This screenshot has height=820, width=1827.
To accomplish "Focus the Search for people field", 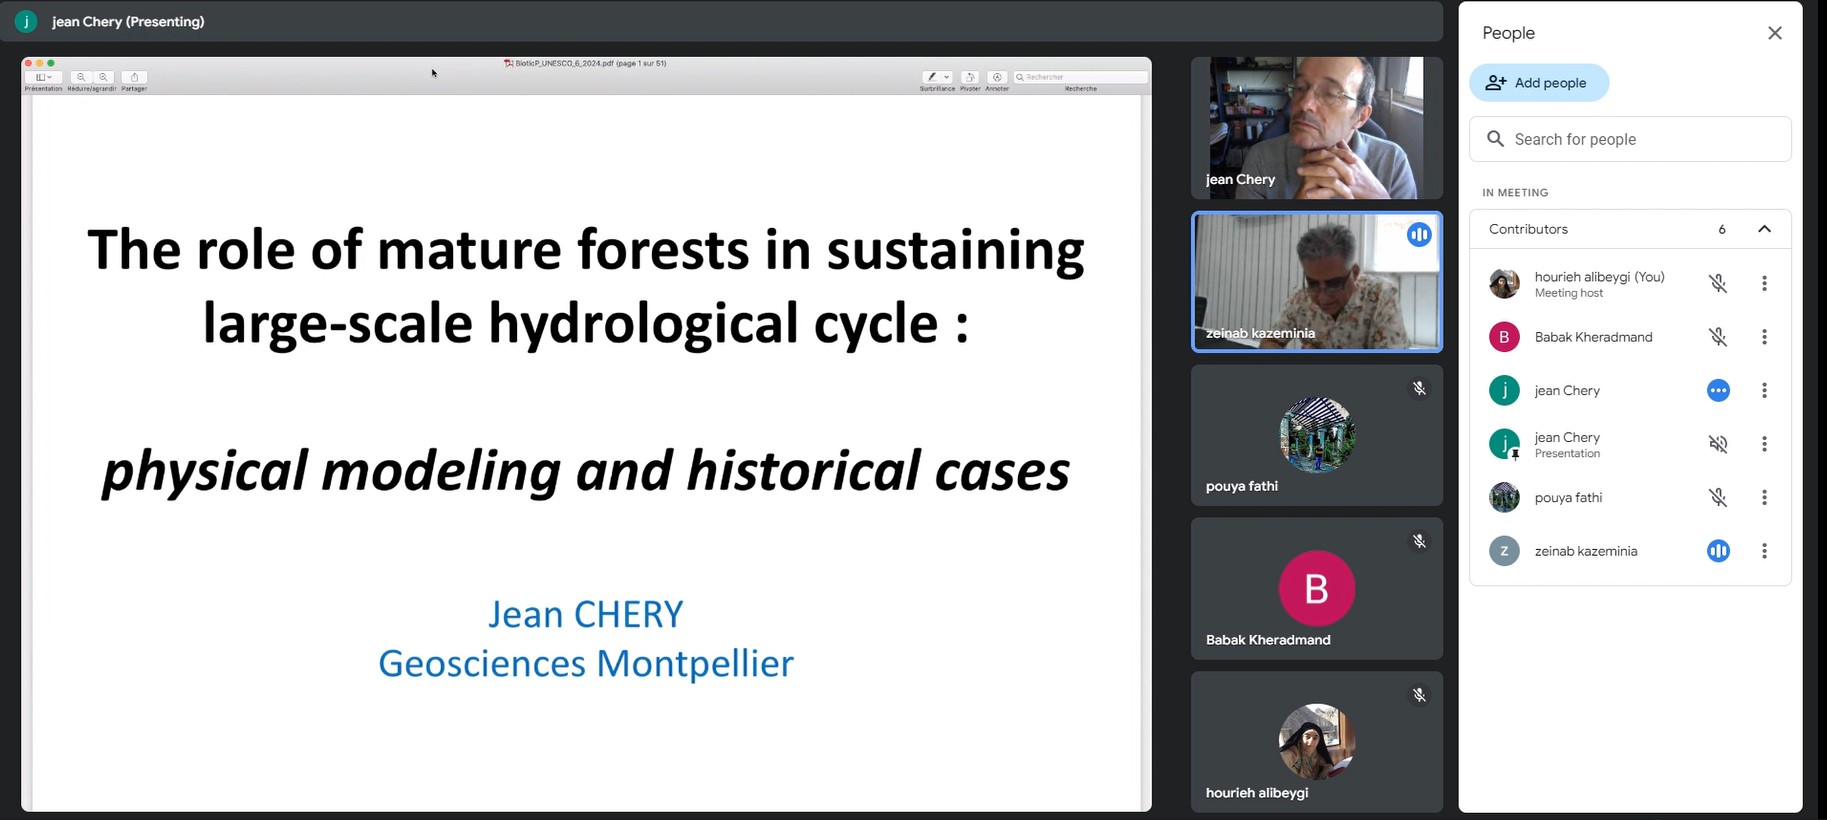I will tap(1630, 139).
